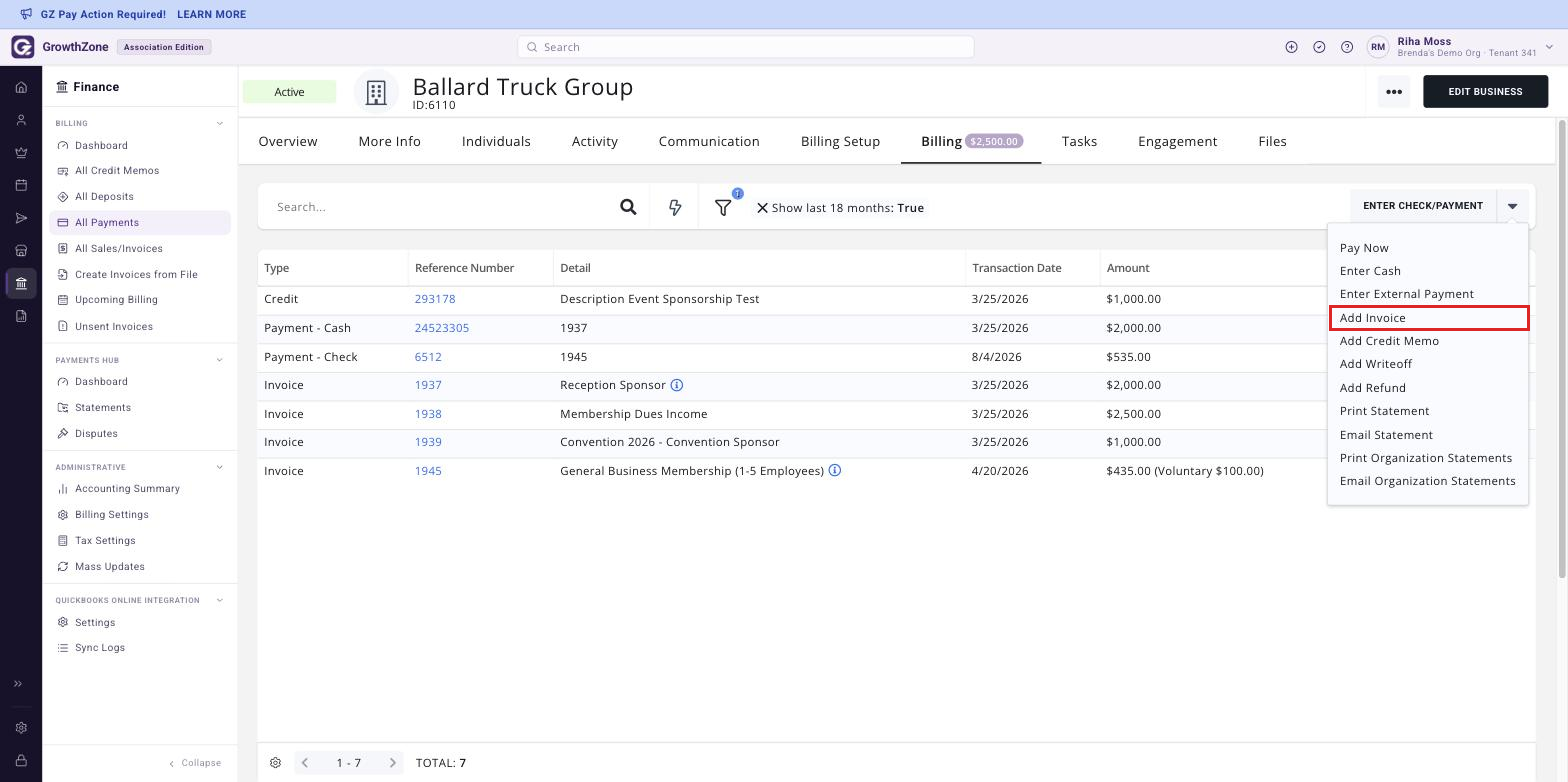
Task: Choose Print Organization Statements menu item
Action: coord(1426,458)
